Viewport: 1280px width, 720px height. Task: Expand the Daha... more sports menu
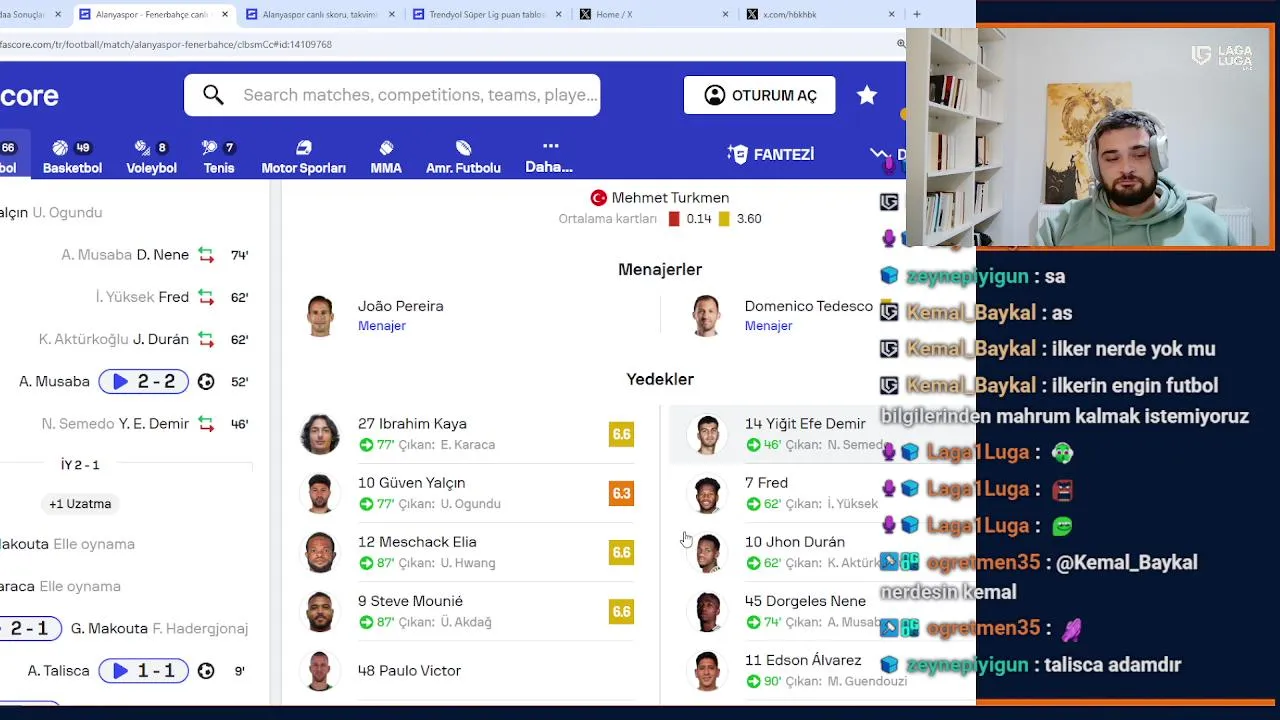click(549, 157)
